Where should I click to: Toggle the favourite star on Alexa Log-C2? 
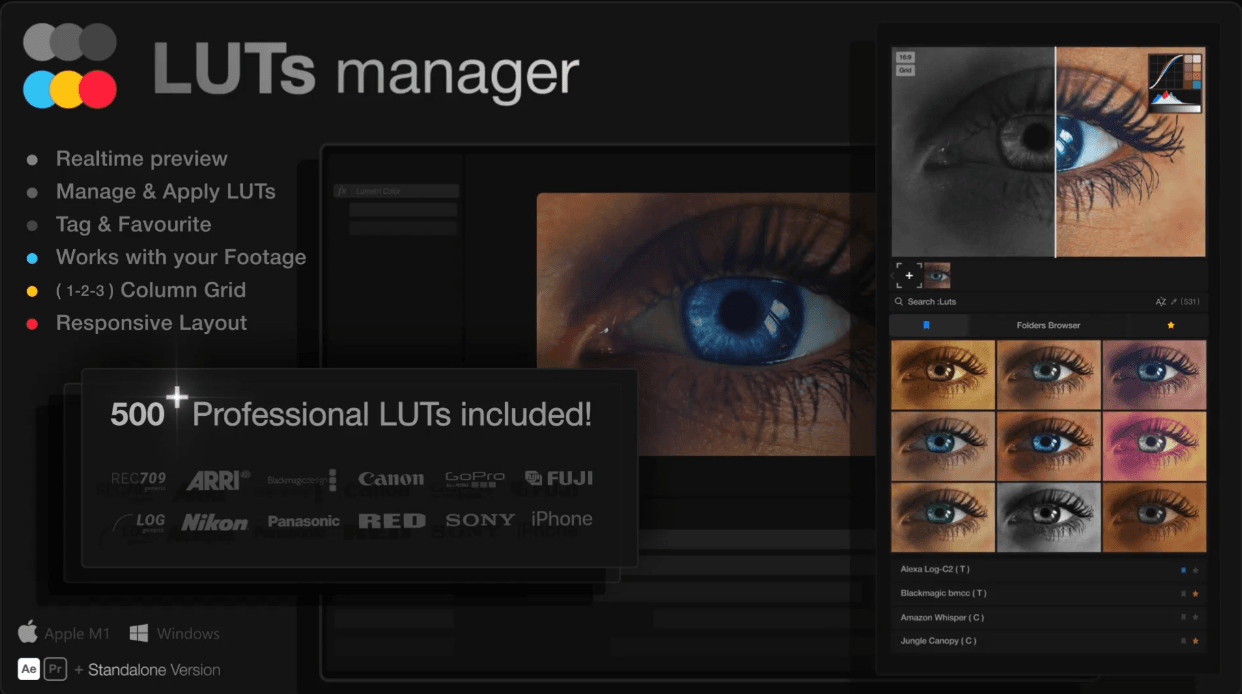click(x=1195, y=570)
